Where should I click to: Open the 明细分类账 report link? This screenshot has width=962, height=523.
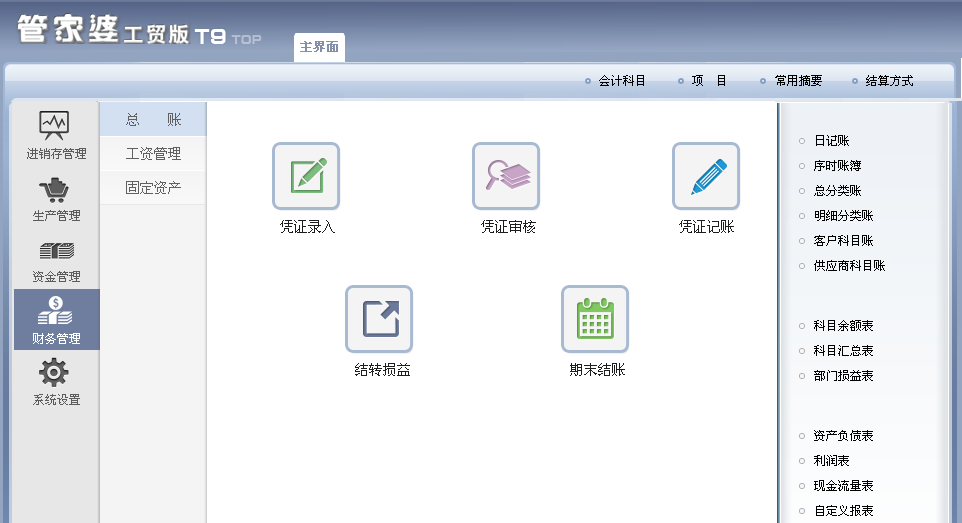coord(844,215)
